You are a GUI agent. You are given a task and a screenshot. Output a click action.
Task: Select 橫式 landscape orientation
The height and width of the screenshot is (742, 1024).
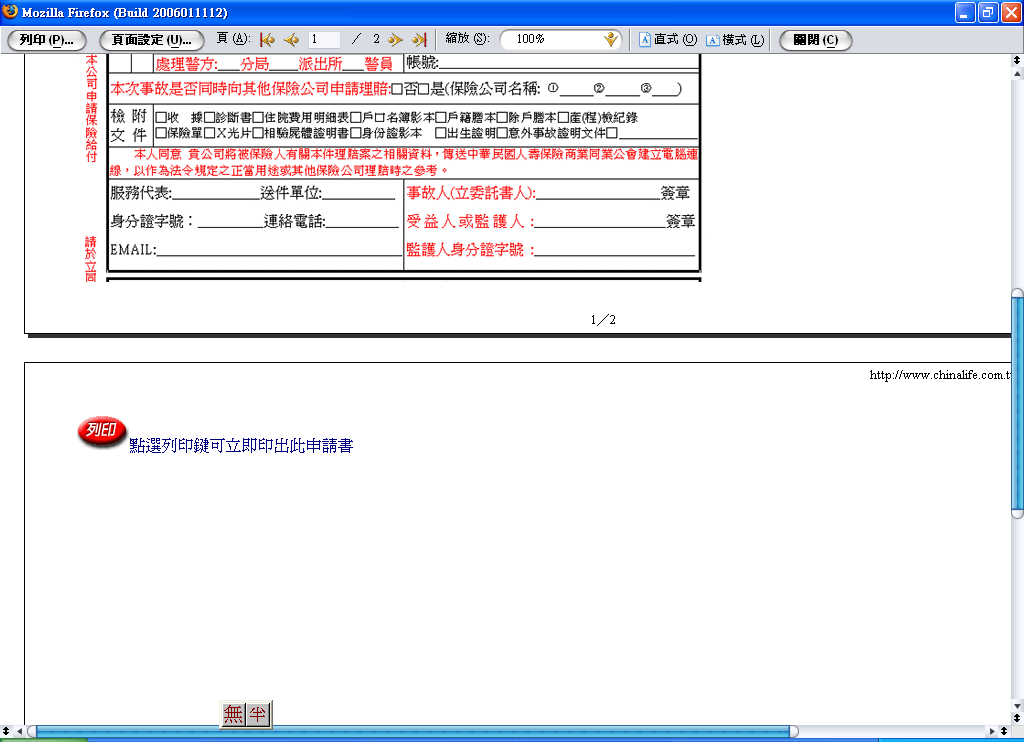pyautogui.click(x=735, y=40)
